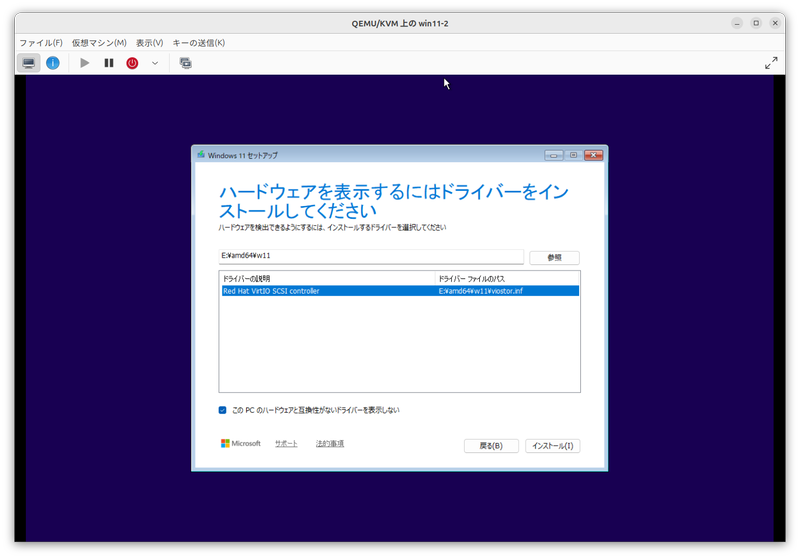The image size is (800, 558).
Task: Switch VM viewer to fullscreen
Action: point(771,63)
